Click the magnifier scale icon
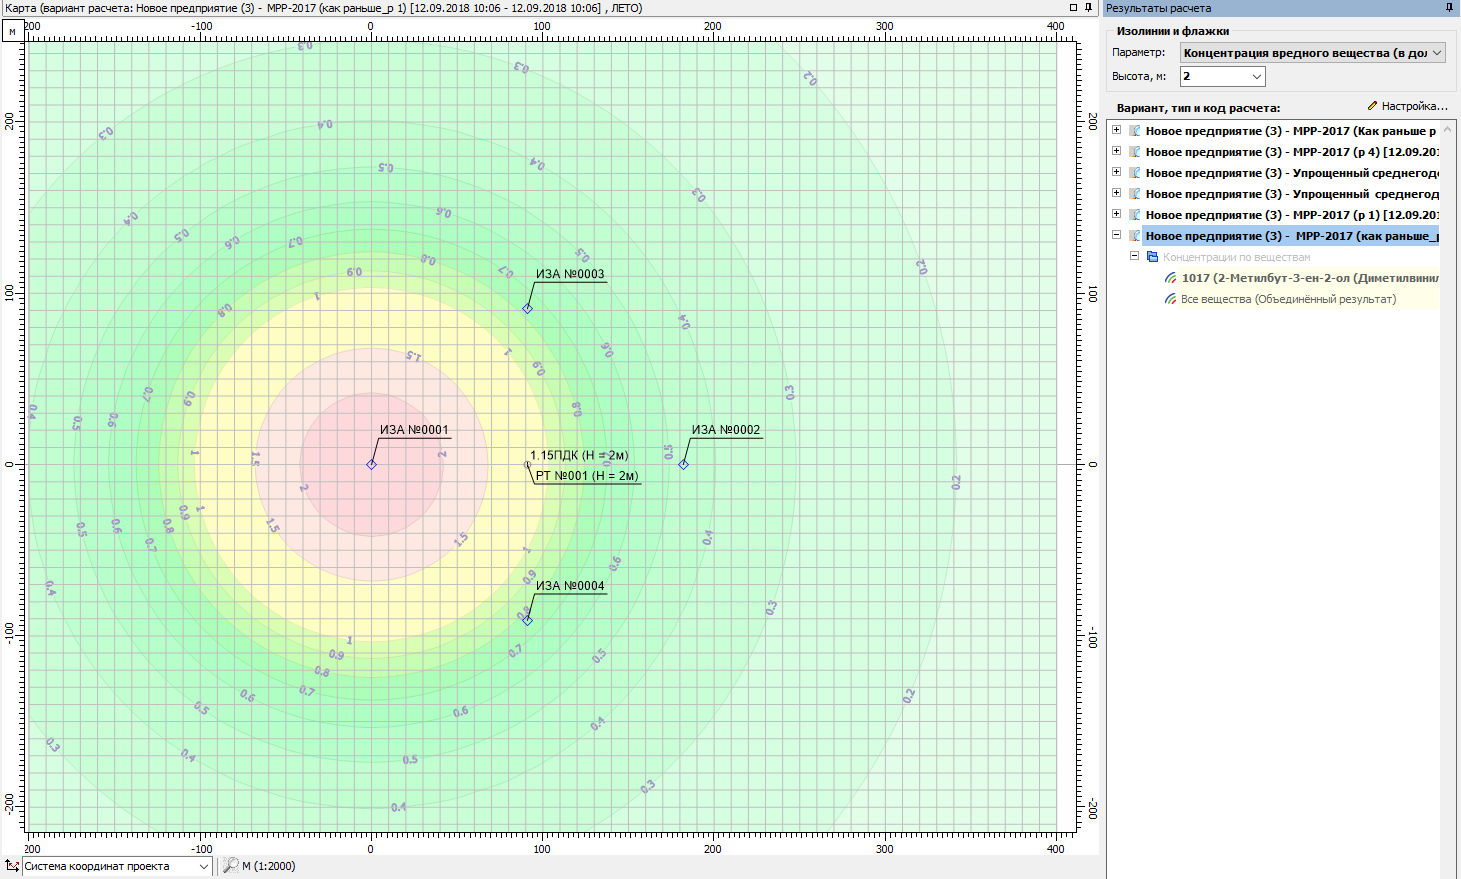Image resolution: width=1461 pixels, height=879 pixels. [230, 866]
